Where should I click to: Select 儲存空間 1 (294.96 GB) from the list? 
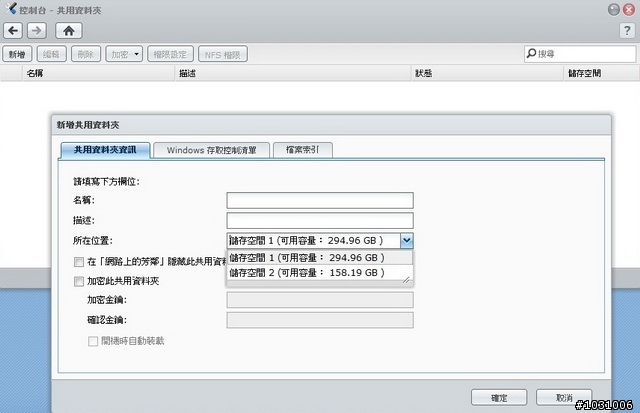(320, 258)
